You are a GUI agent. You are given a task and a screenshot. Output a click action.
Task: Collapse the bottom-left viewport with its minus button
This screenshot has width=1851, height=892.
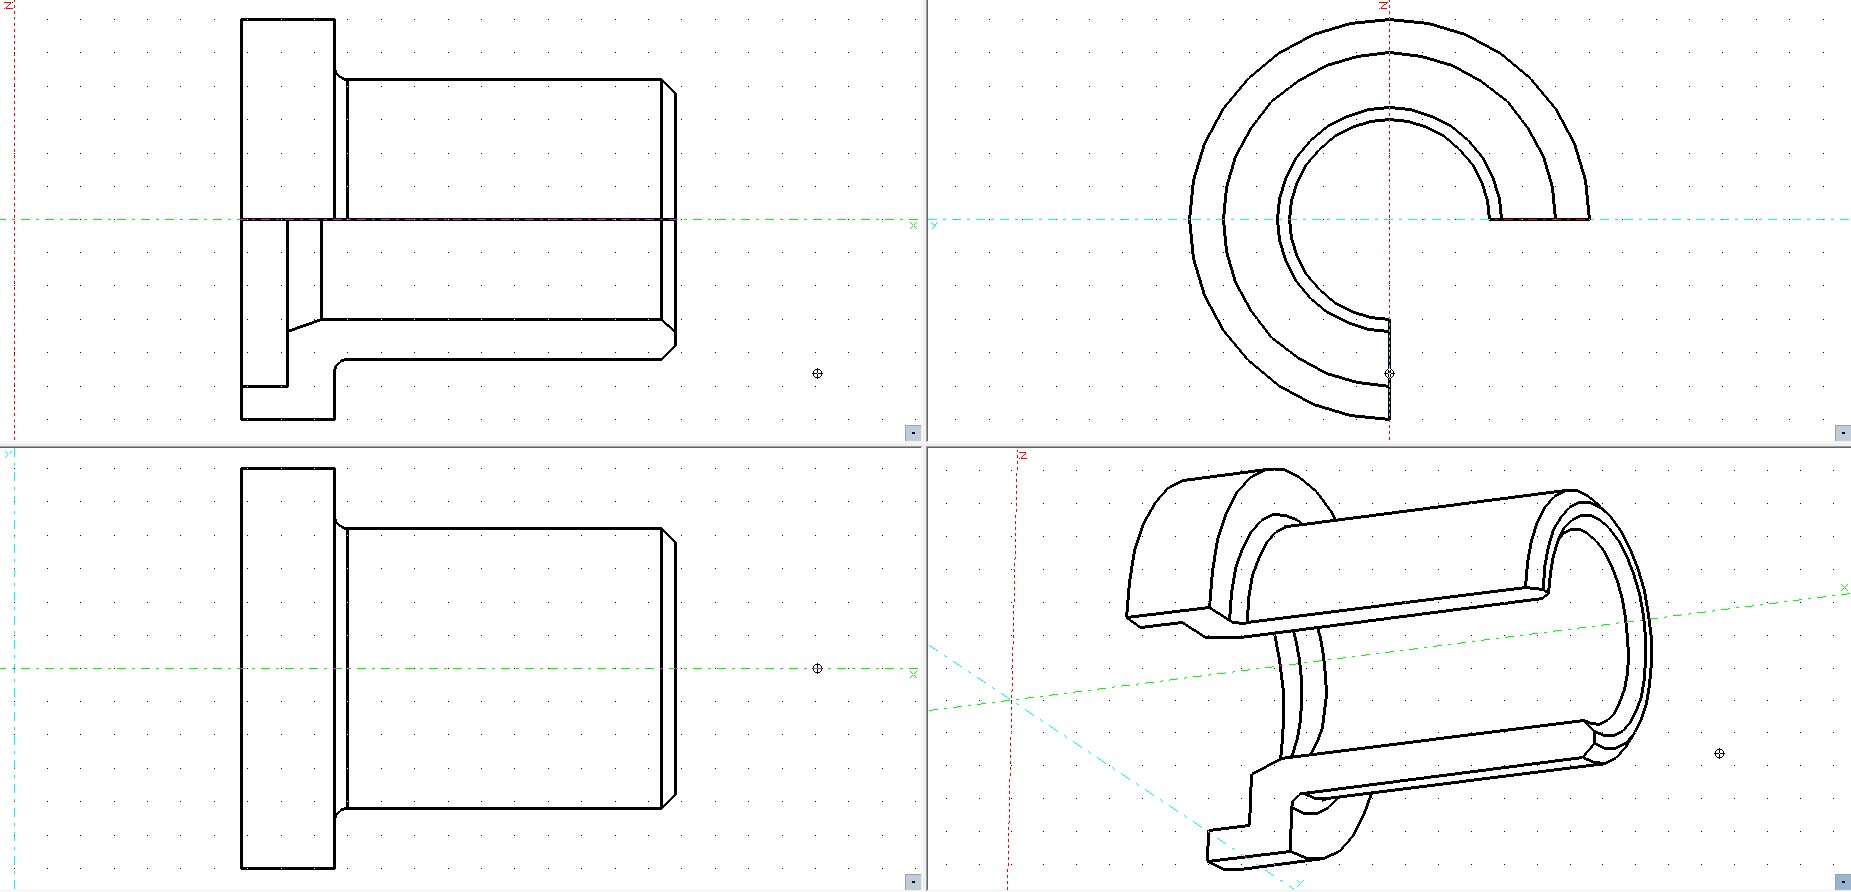[x=912, y=882]
